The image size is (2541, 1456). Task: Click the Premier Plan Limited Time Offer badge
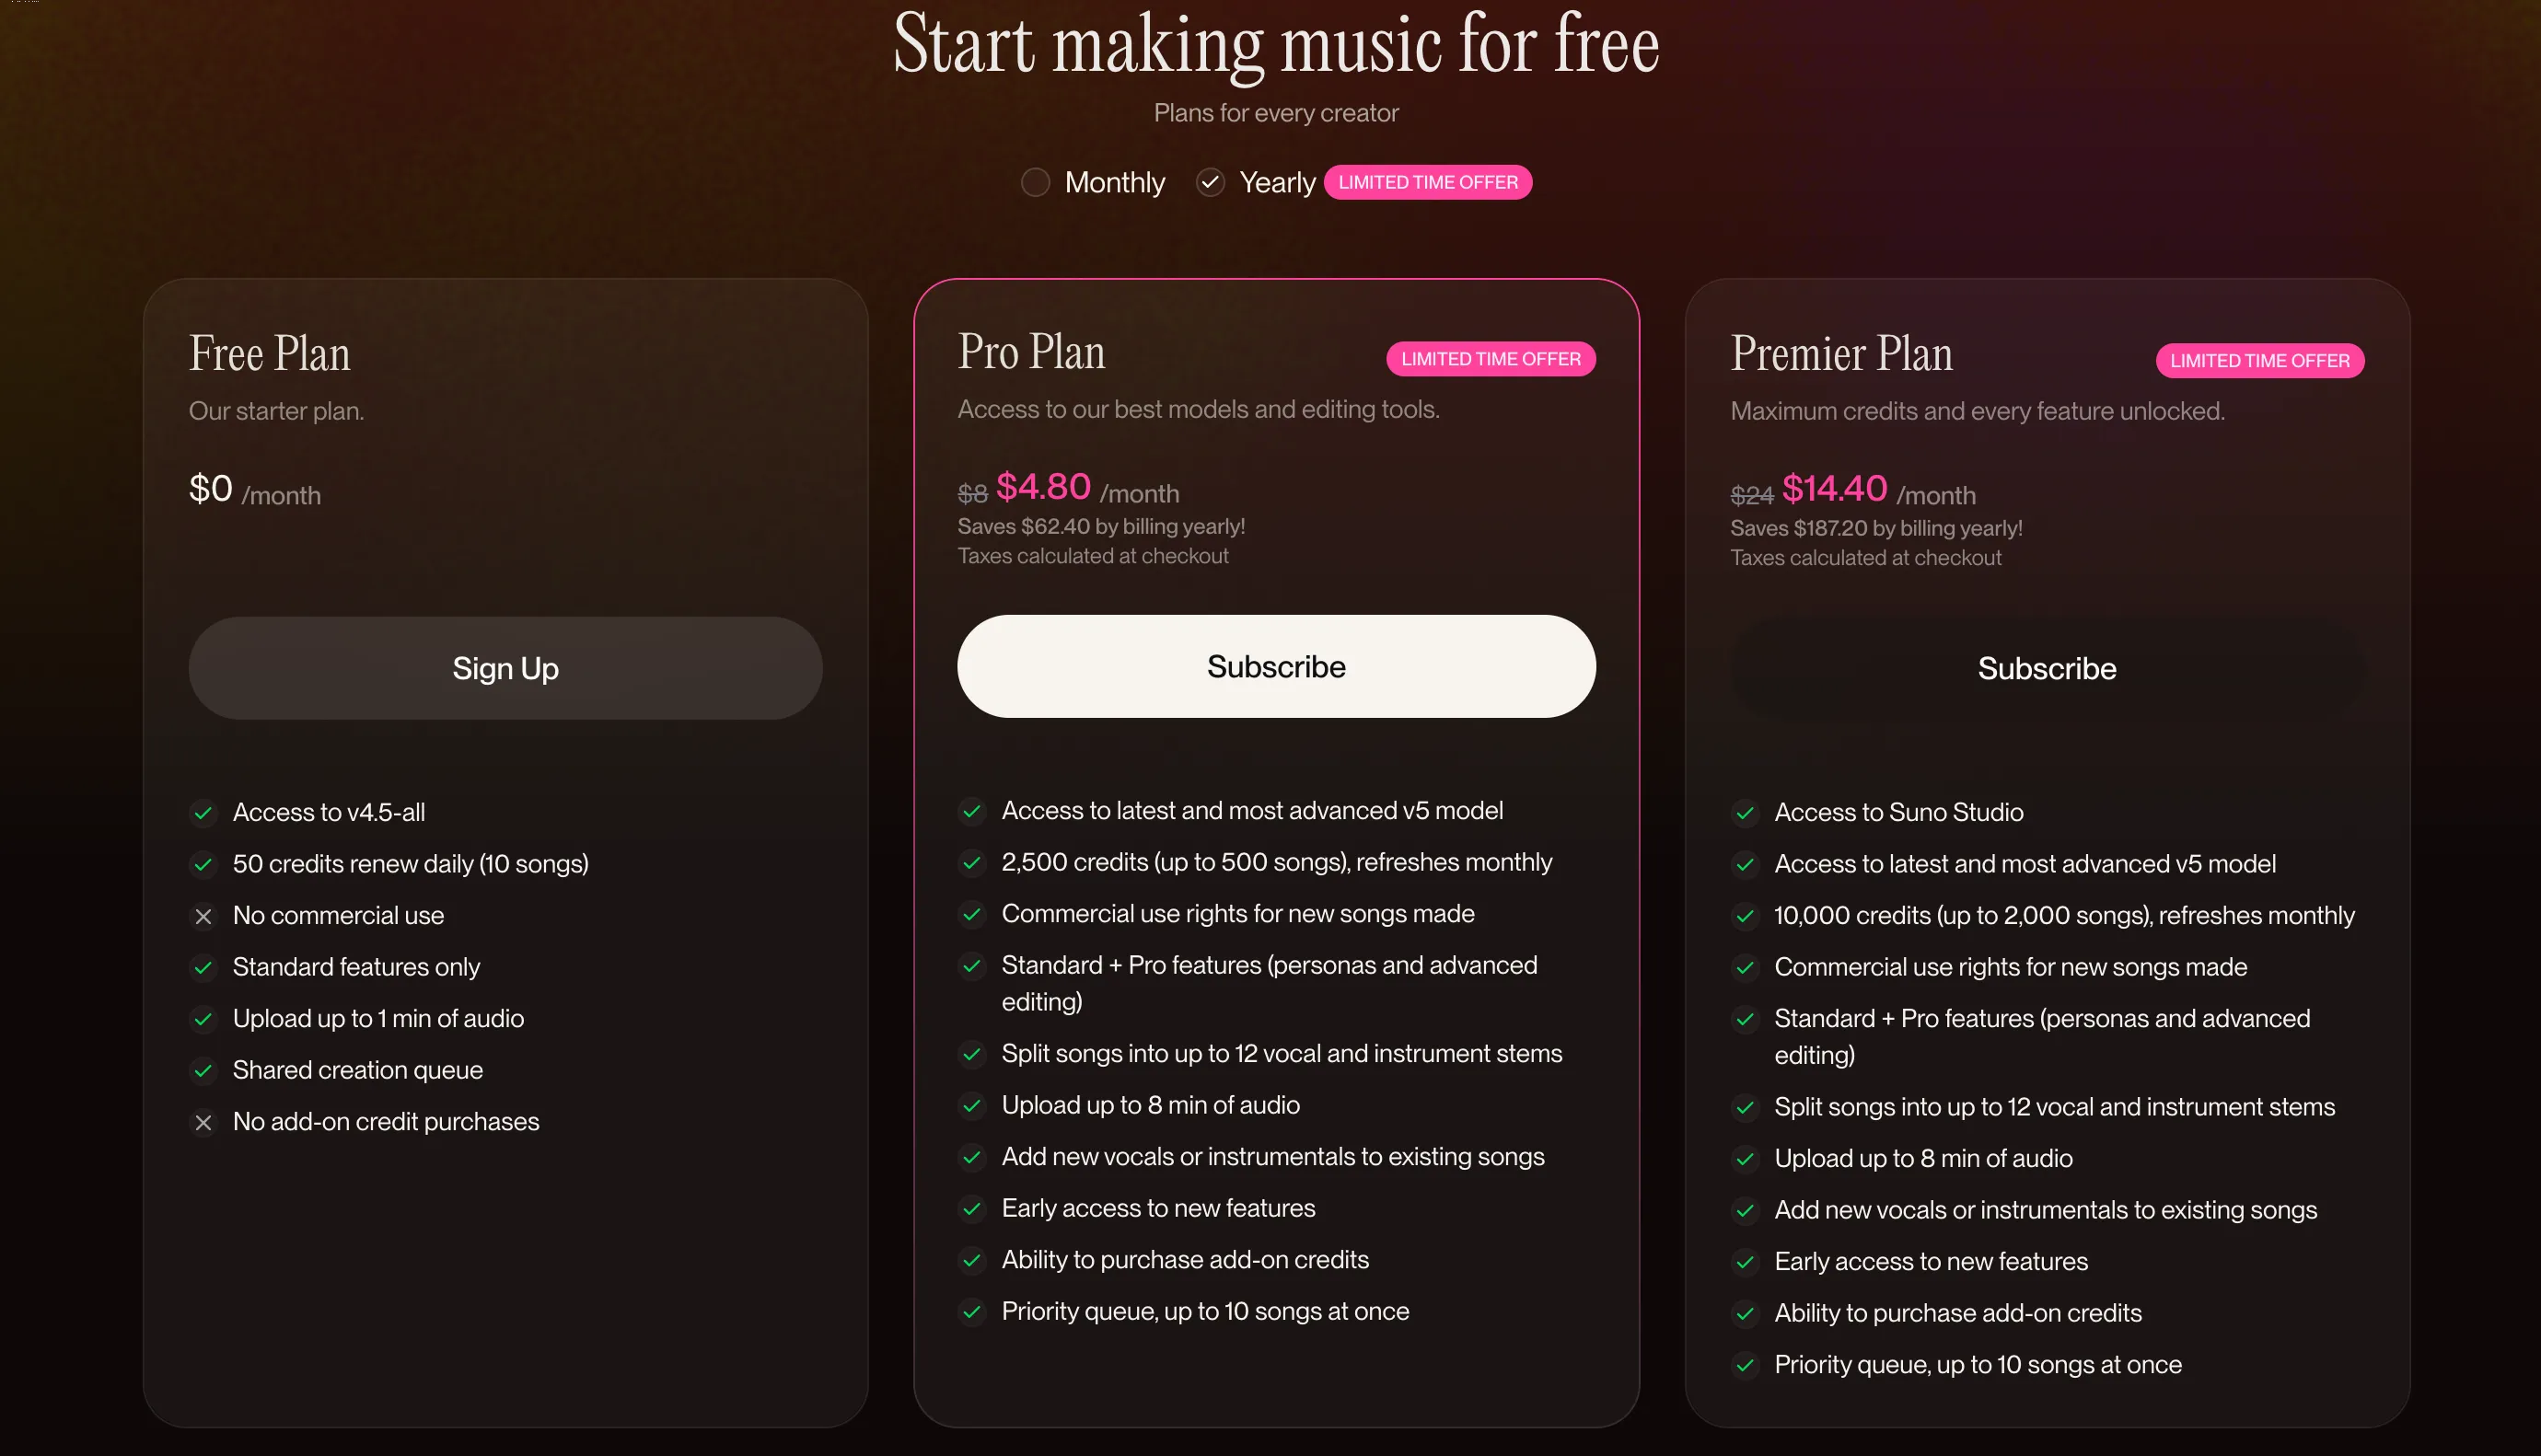pyautogui.click(x=2259, y=361)
